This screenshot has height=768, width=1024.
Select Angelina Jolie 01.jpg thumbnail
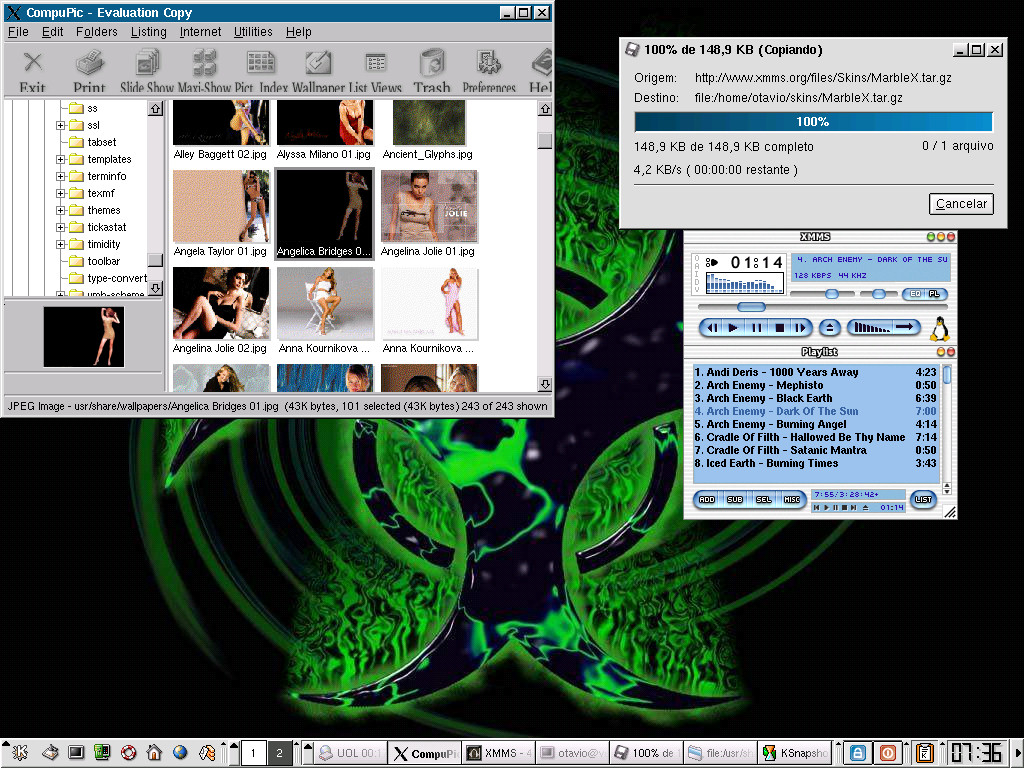429,206
